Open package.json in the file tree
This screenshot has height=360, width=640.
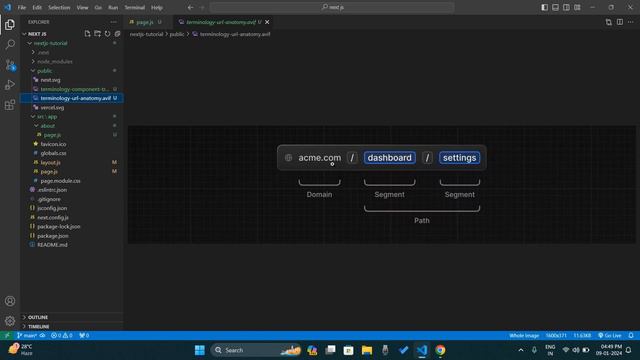click(x=53, y=236)
